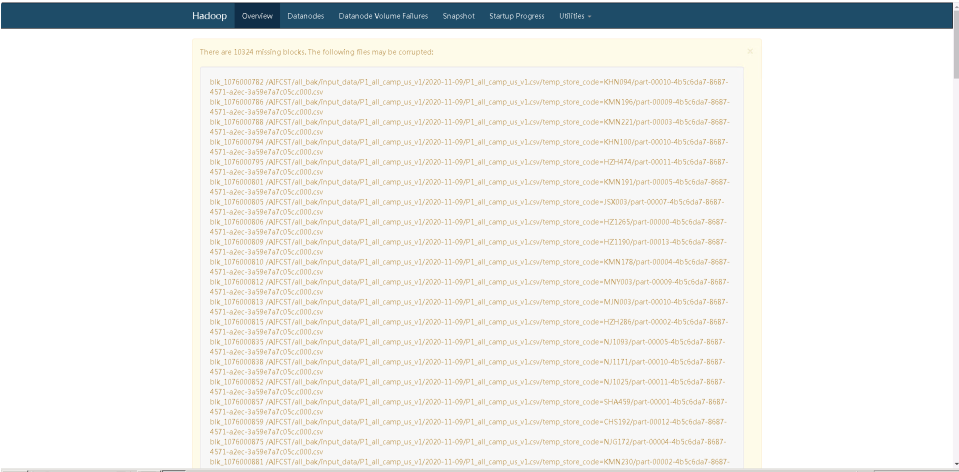Open the Overview tab
The image size is (959, 472).
tap(257, 16)
